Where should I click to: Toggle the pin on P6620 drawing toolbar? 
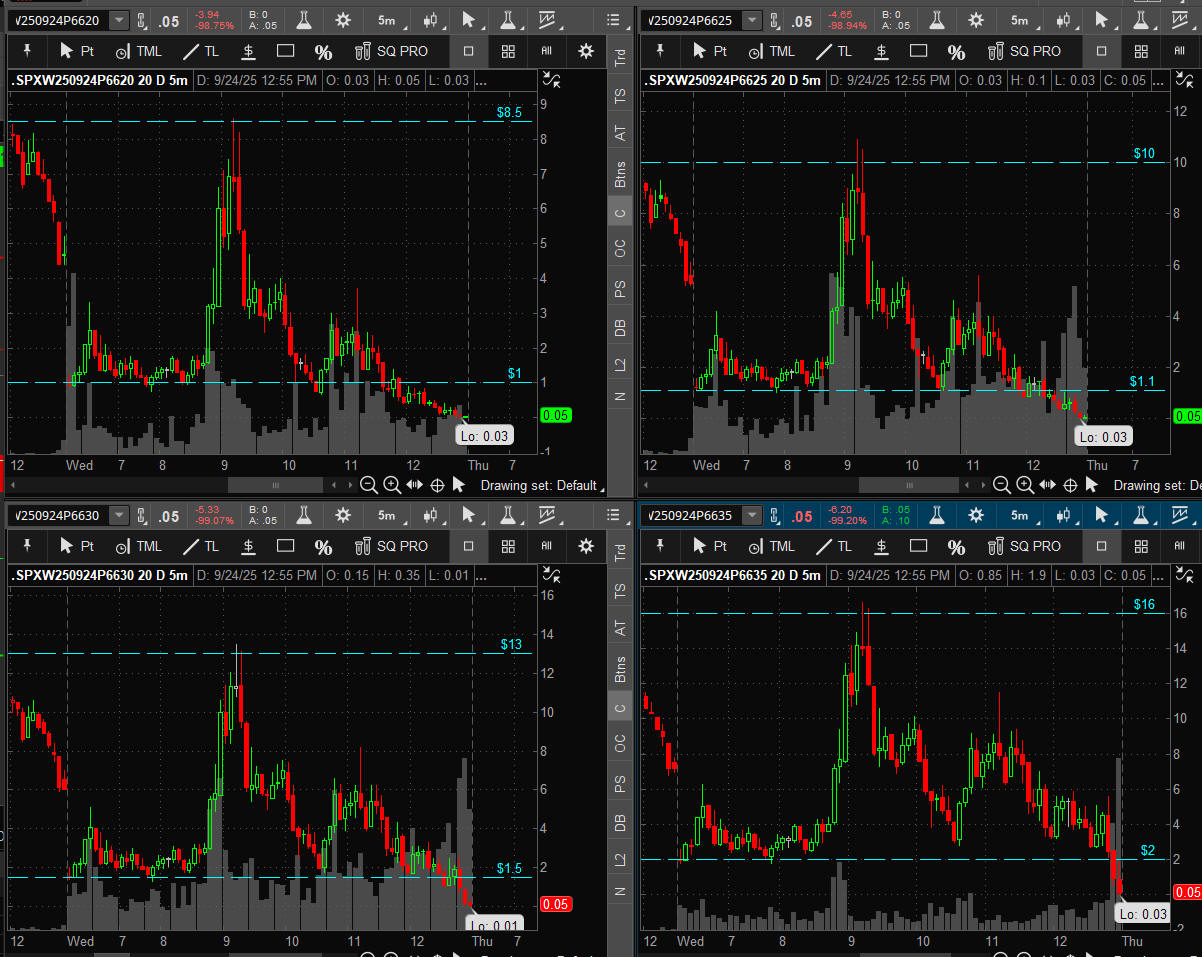click(x=28, y=51)
